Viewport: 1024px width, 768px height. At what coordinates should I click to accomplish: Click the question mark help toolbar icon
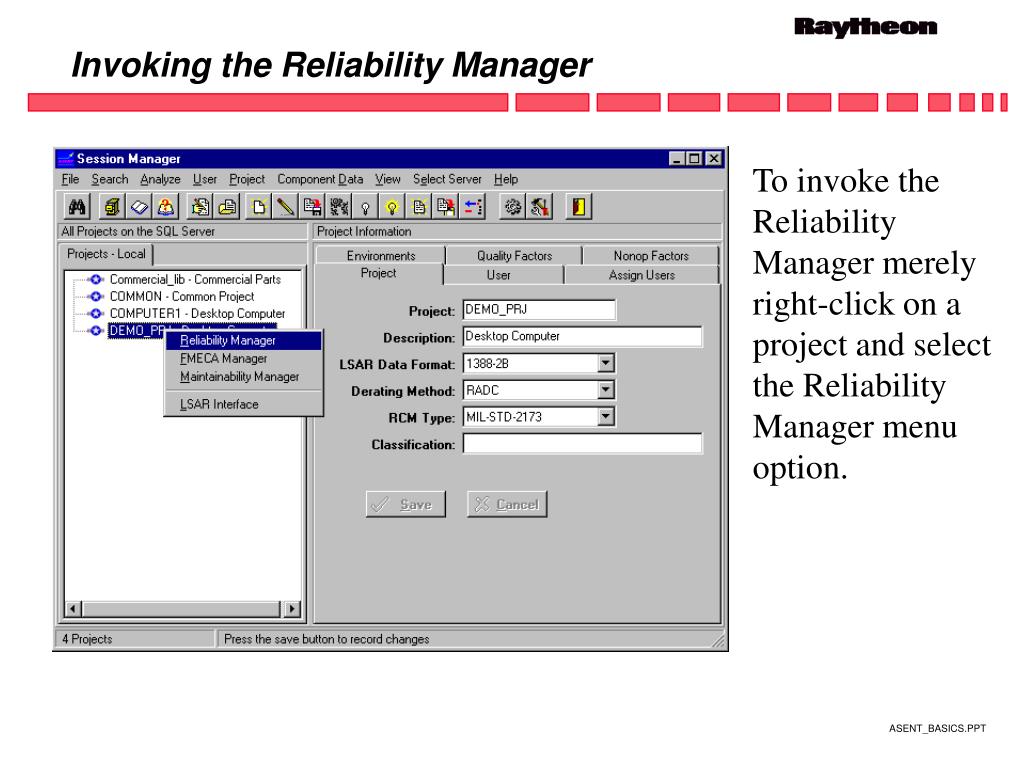166,207
